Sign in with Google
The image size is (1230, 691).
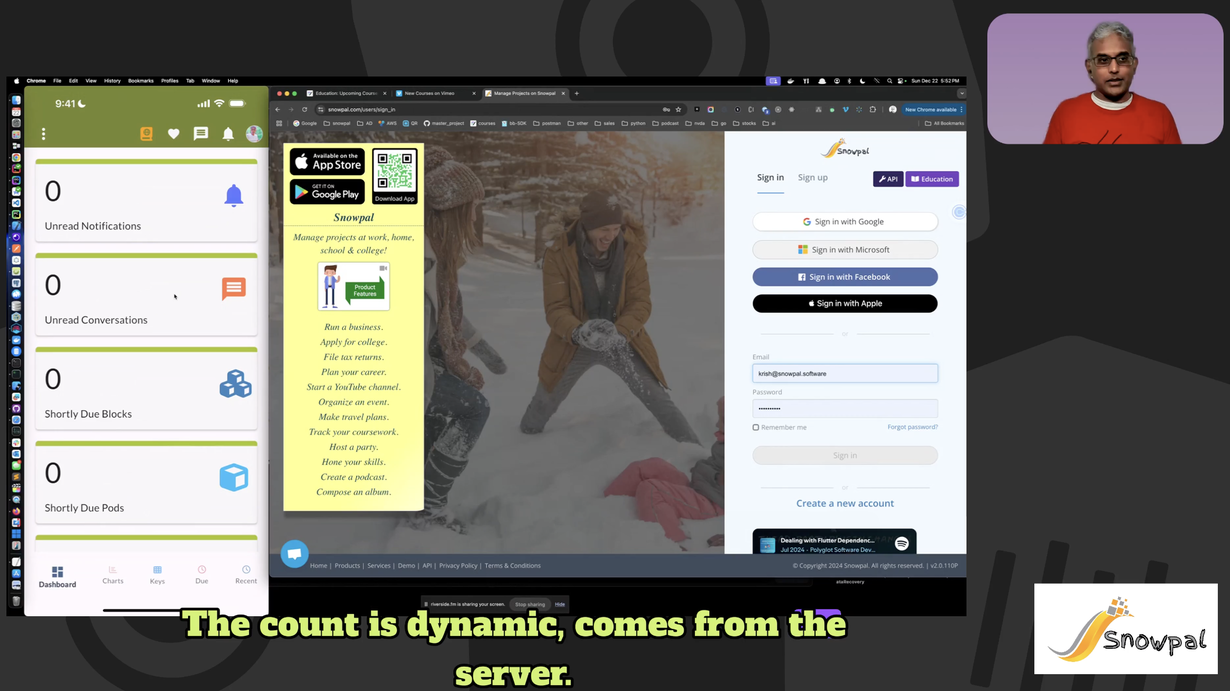coord(845,222)
